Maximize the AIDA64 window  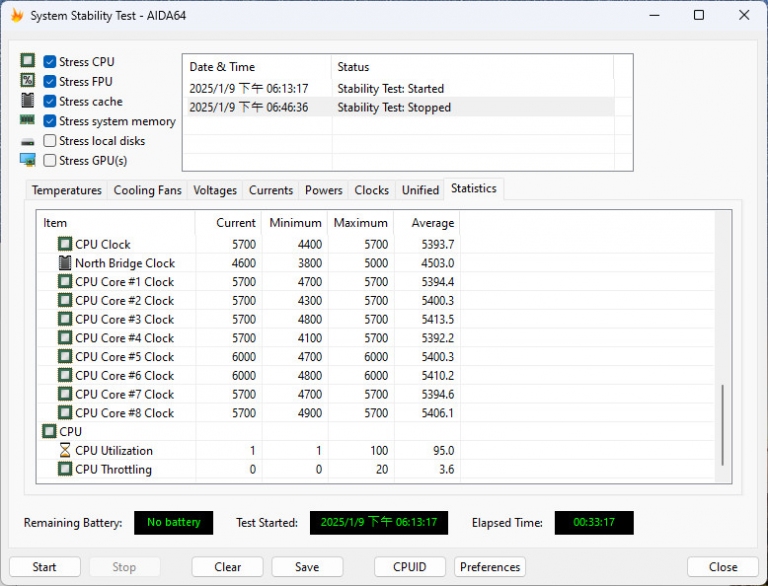[x=699, y=15]
